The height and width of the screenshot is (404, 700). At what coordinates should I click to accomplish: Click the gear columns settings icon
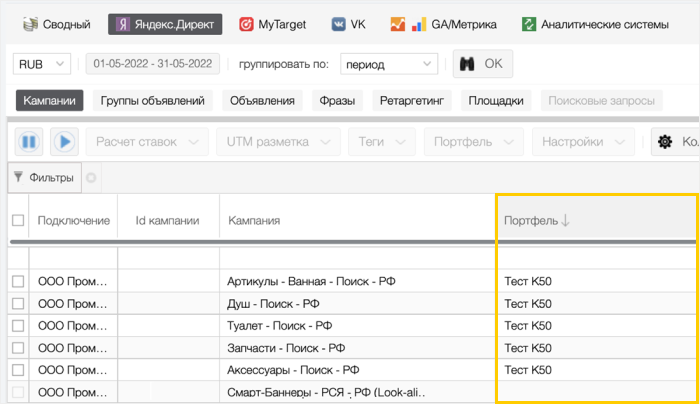[x=665, y=142]
